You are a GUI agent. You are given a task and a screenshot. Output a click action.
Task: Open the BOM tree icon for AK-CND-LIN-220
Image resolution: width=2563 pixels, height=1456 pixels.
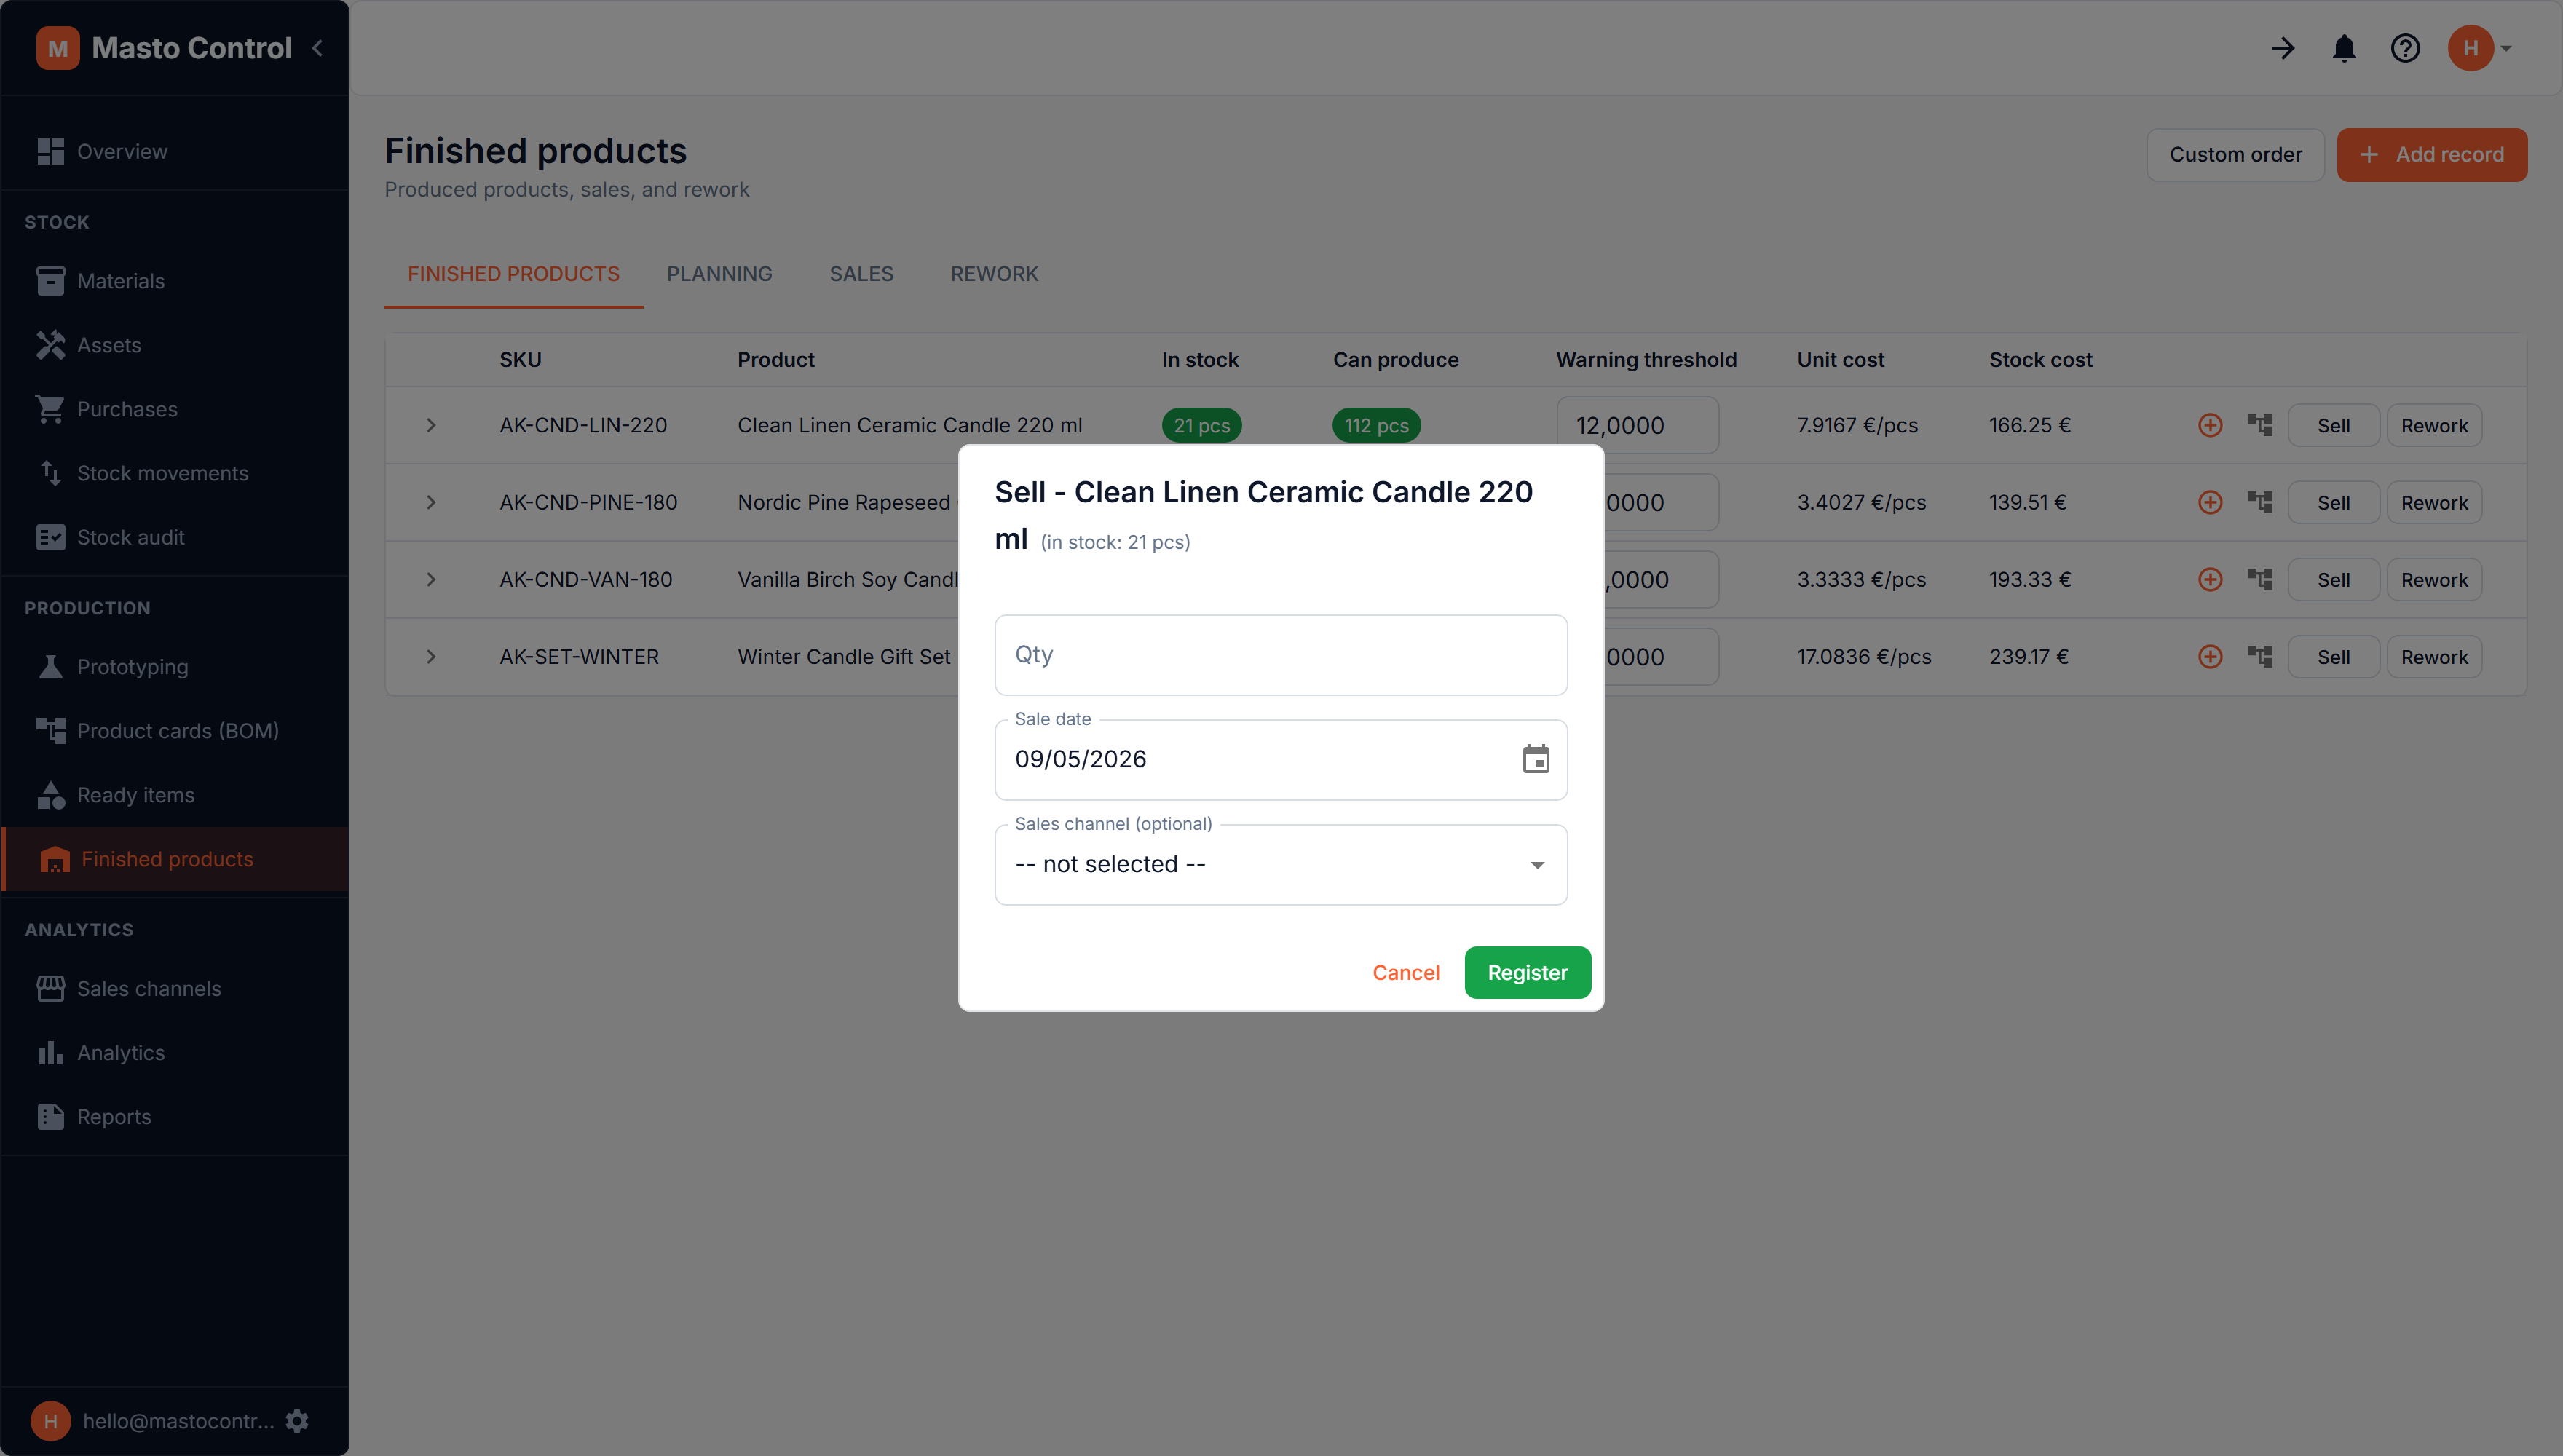coord(2260,425)
